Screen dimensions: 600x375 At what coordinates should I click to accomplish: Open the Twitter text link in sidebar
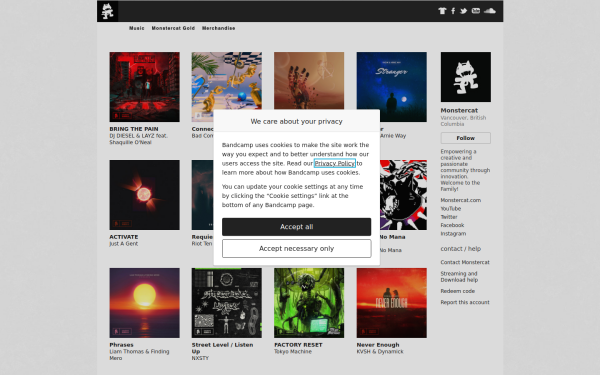(x=448, y=217)
